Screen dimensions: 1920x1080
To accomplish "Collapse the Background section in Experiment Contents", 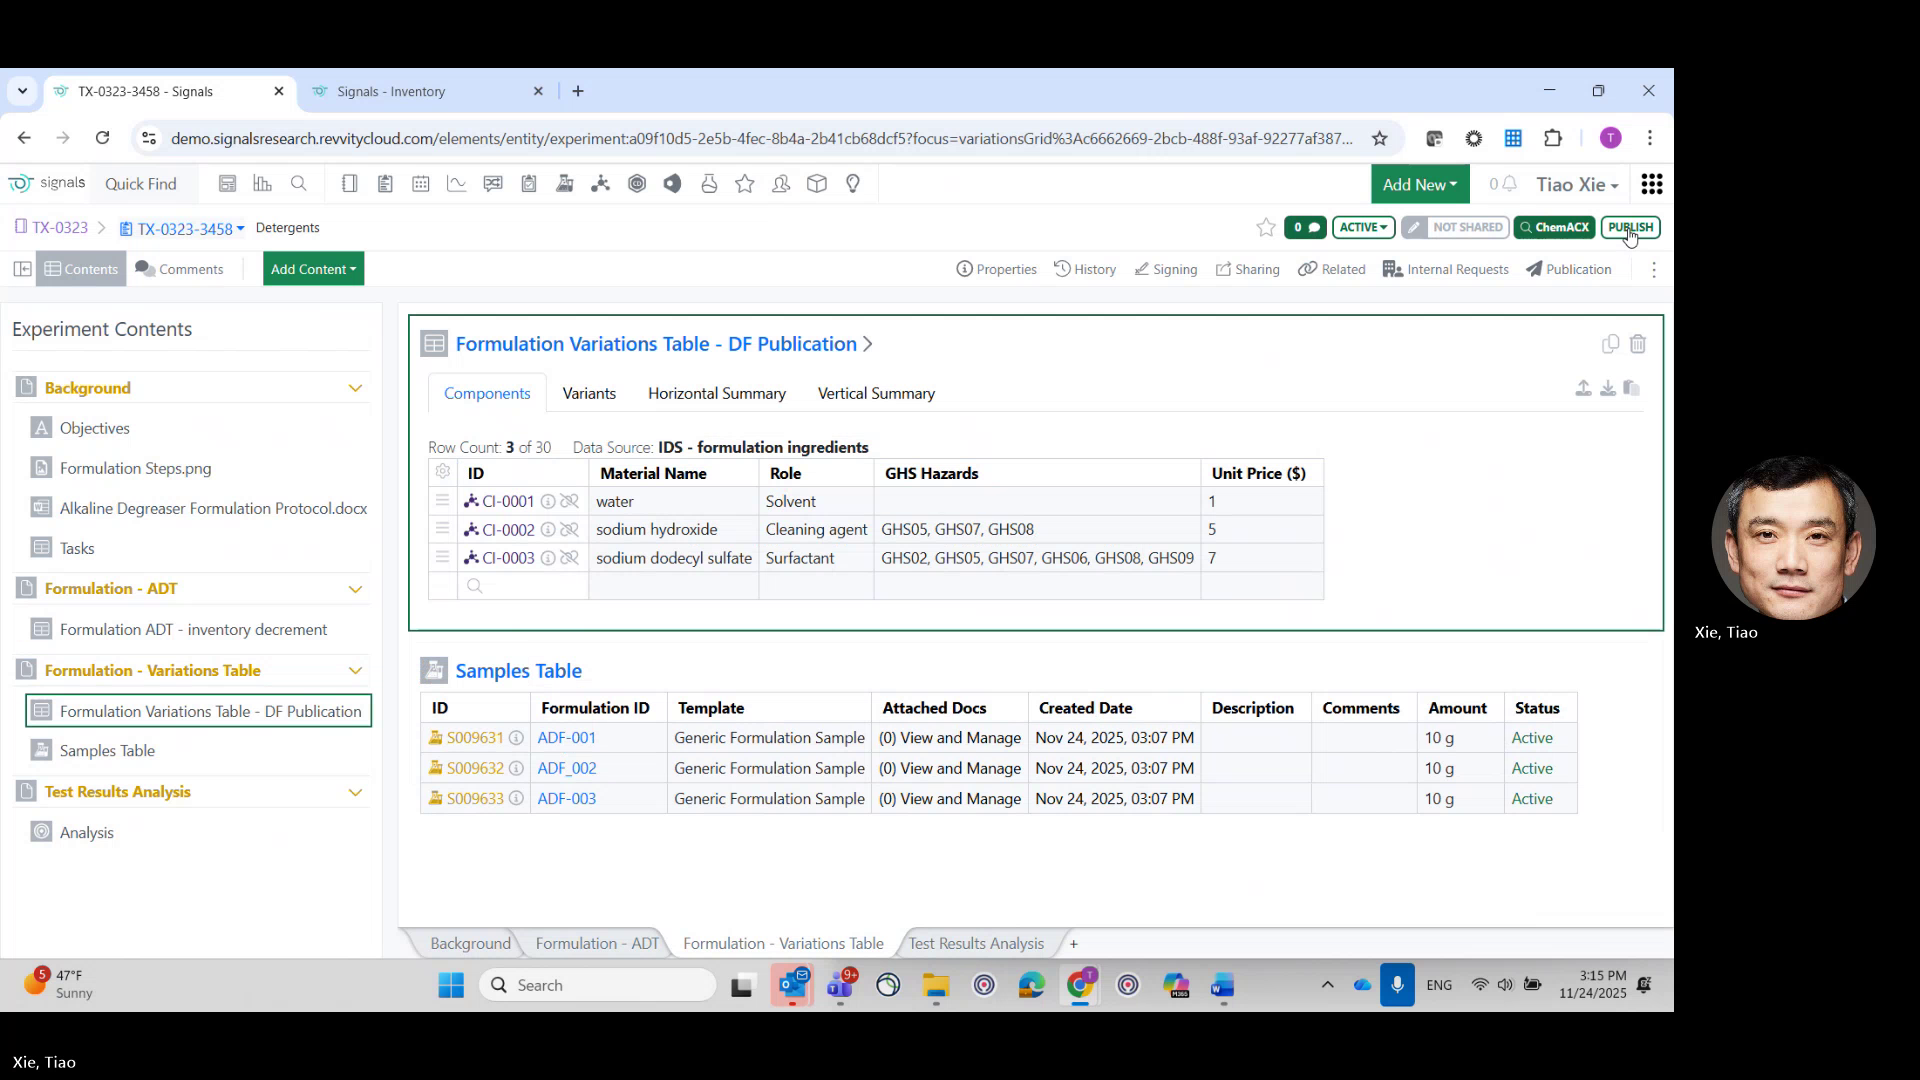I will 356,387.
